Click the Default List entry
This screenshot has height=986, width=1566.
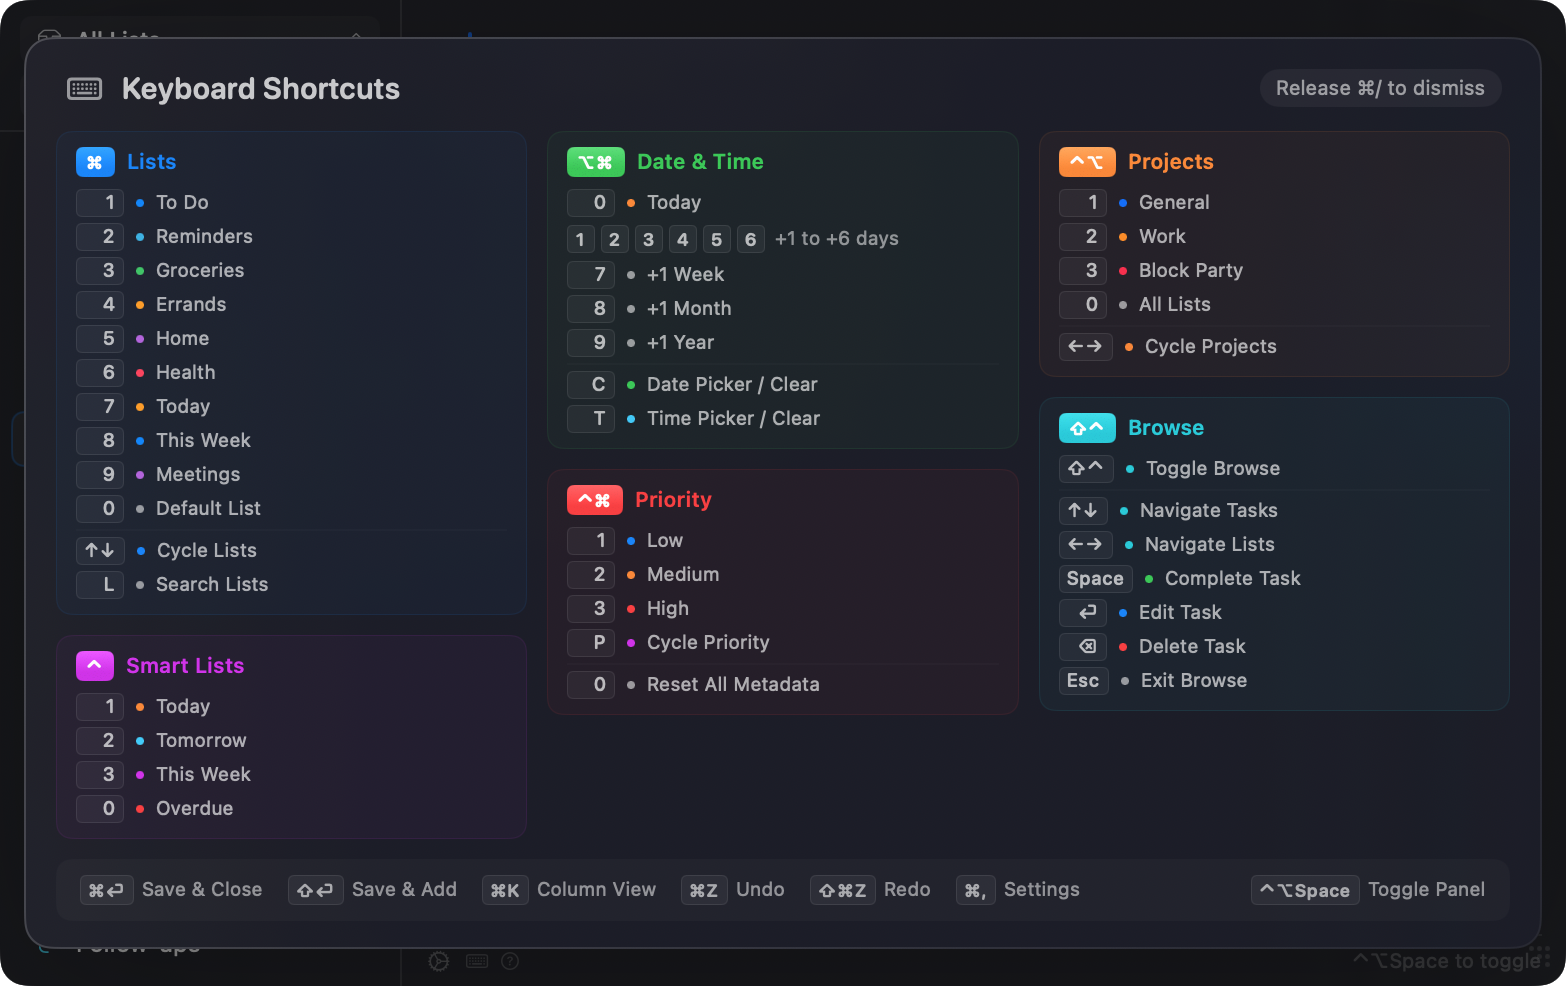coord(208,509)
